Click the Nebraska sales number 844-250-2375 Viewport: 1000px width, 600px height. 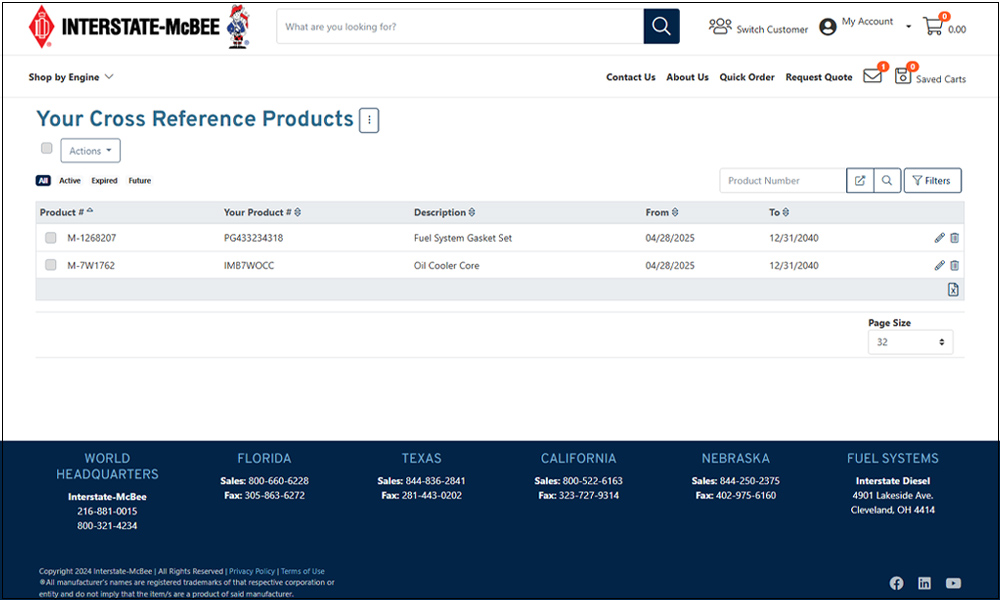749,481
